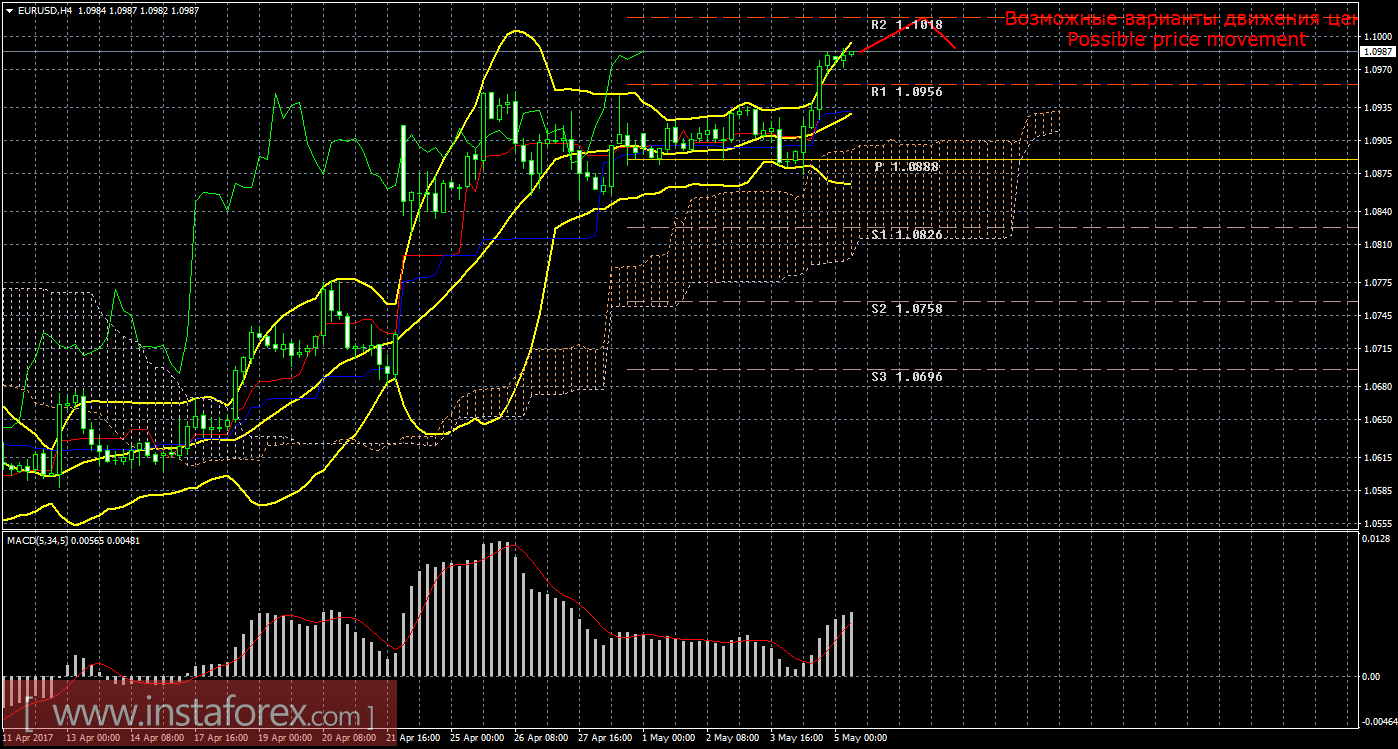The height and width of the screenshot is (749, 1398).
Task: Click the current price tag 1.0987 on price axis
Action: click(x=1377, y=51)
